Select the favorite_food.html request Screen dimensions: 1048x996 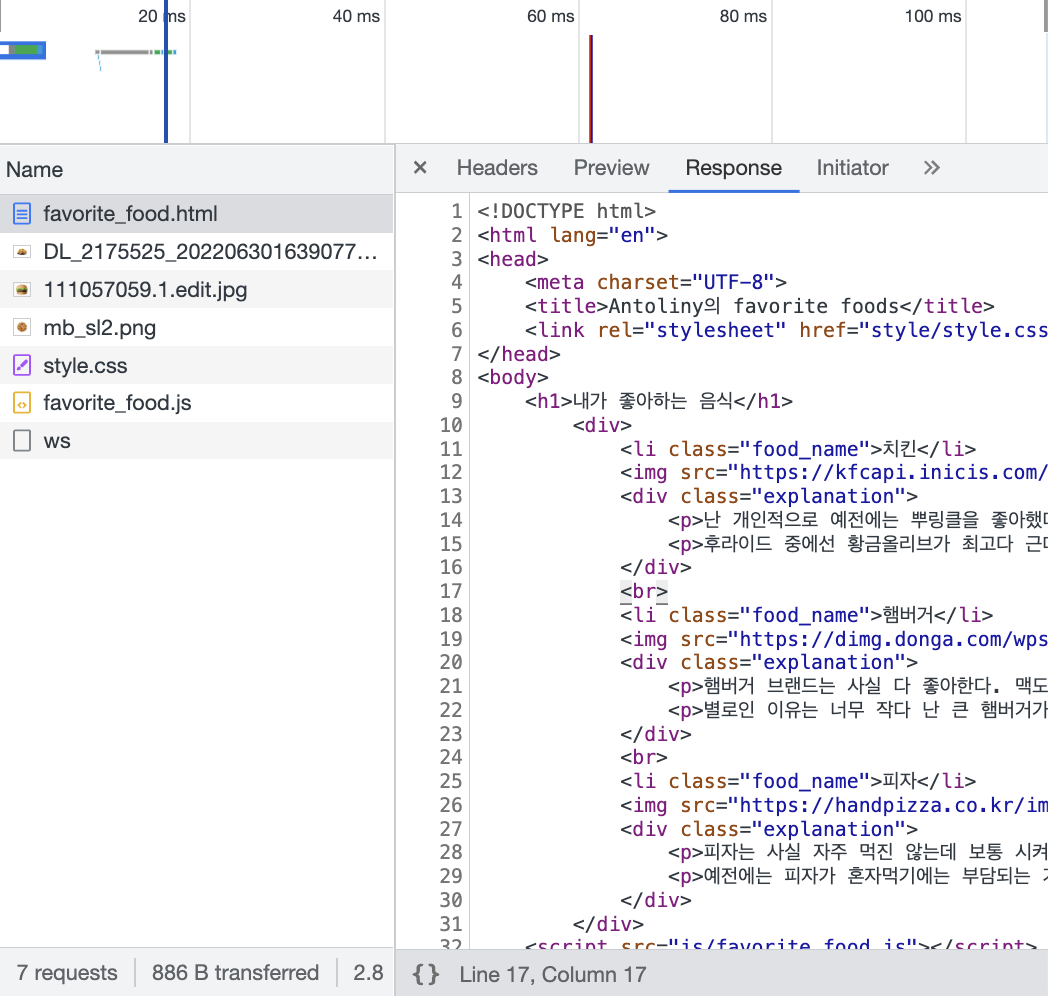point(196,214)
